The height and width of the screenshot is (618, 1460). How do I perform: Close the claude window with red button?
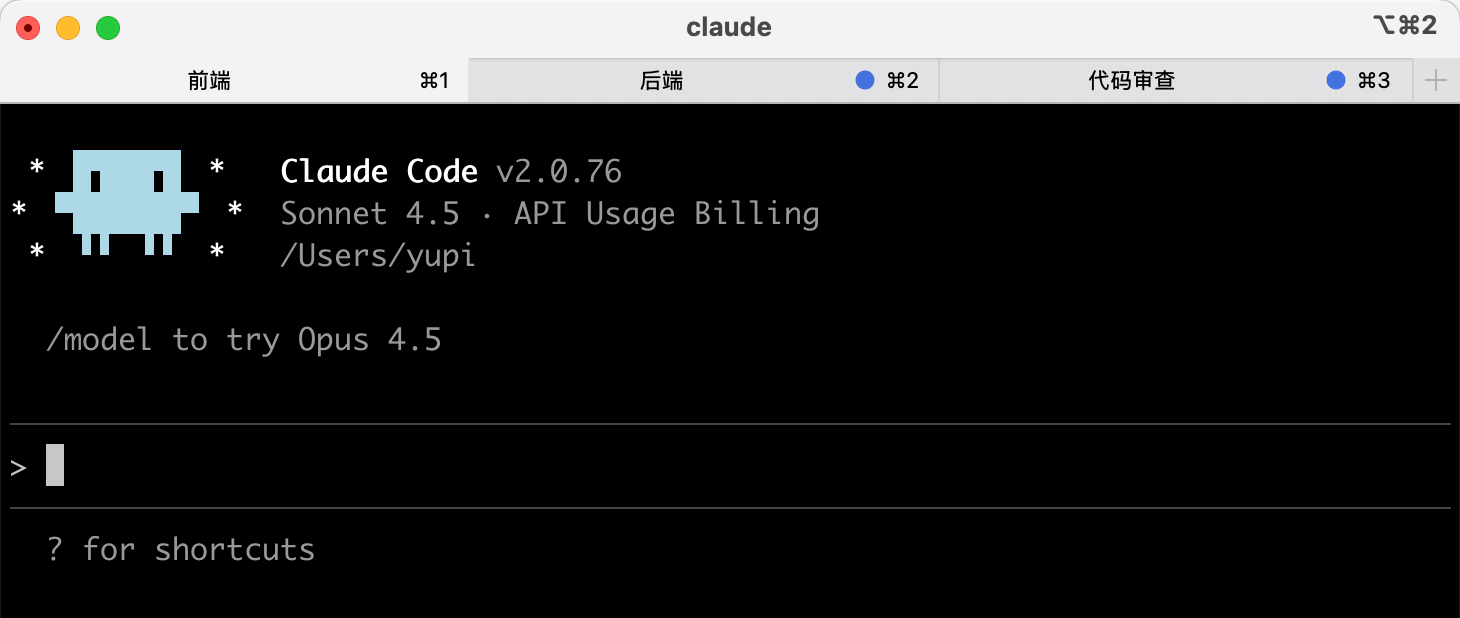point(28,28)
